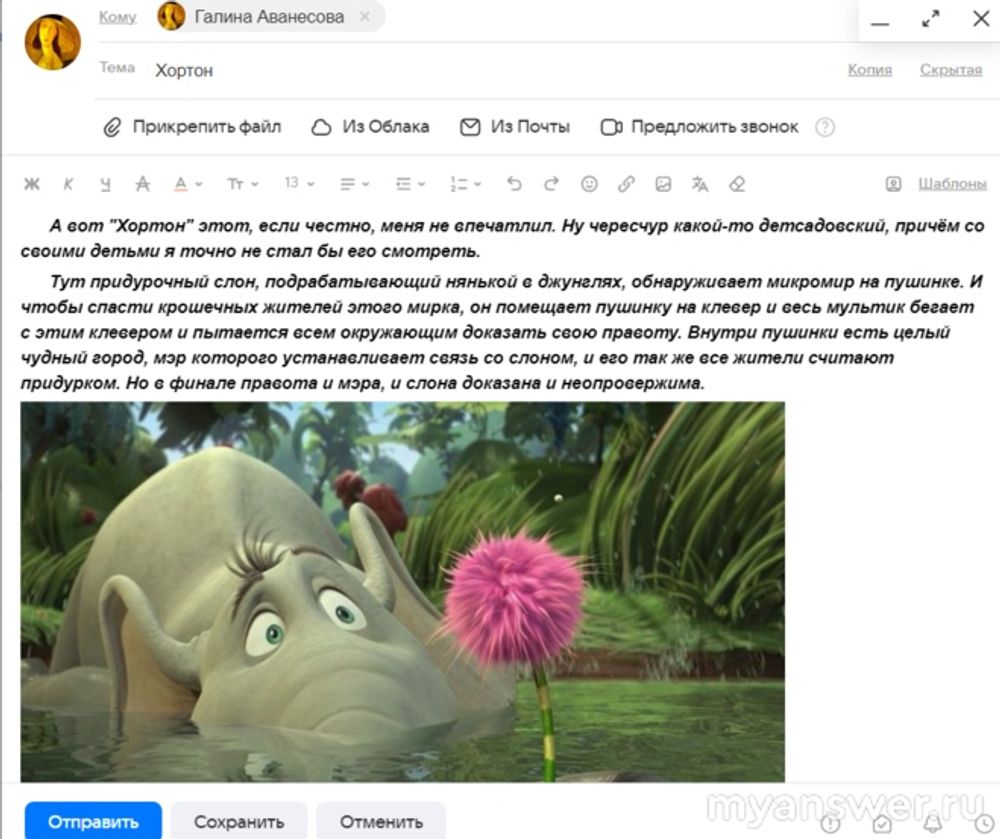The image size is (1000, 839).
Task: Choose attachment Из Облака
Action: [x=371, y=127]
